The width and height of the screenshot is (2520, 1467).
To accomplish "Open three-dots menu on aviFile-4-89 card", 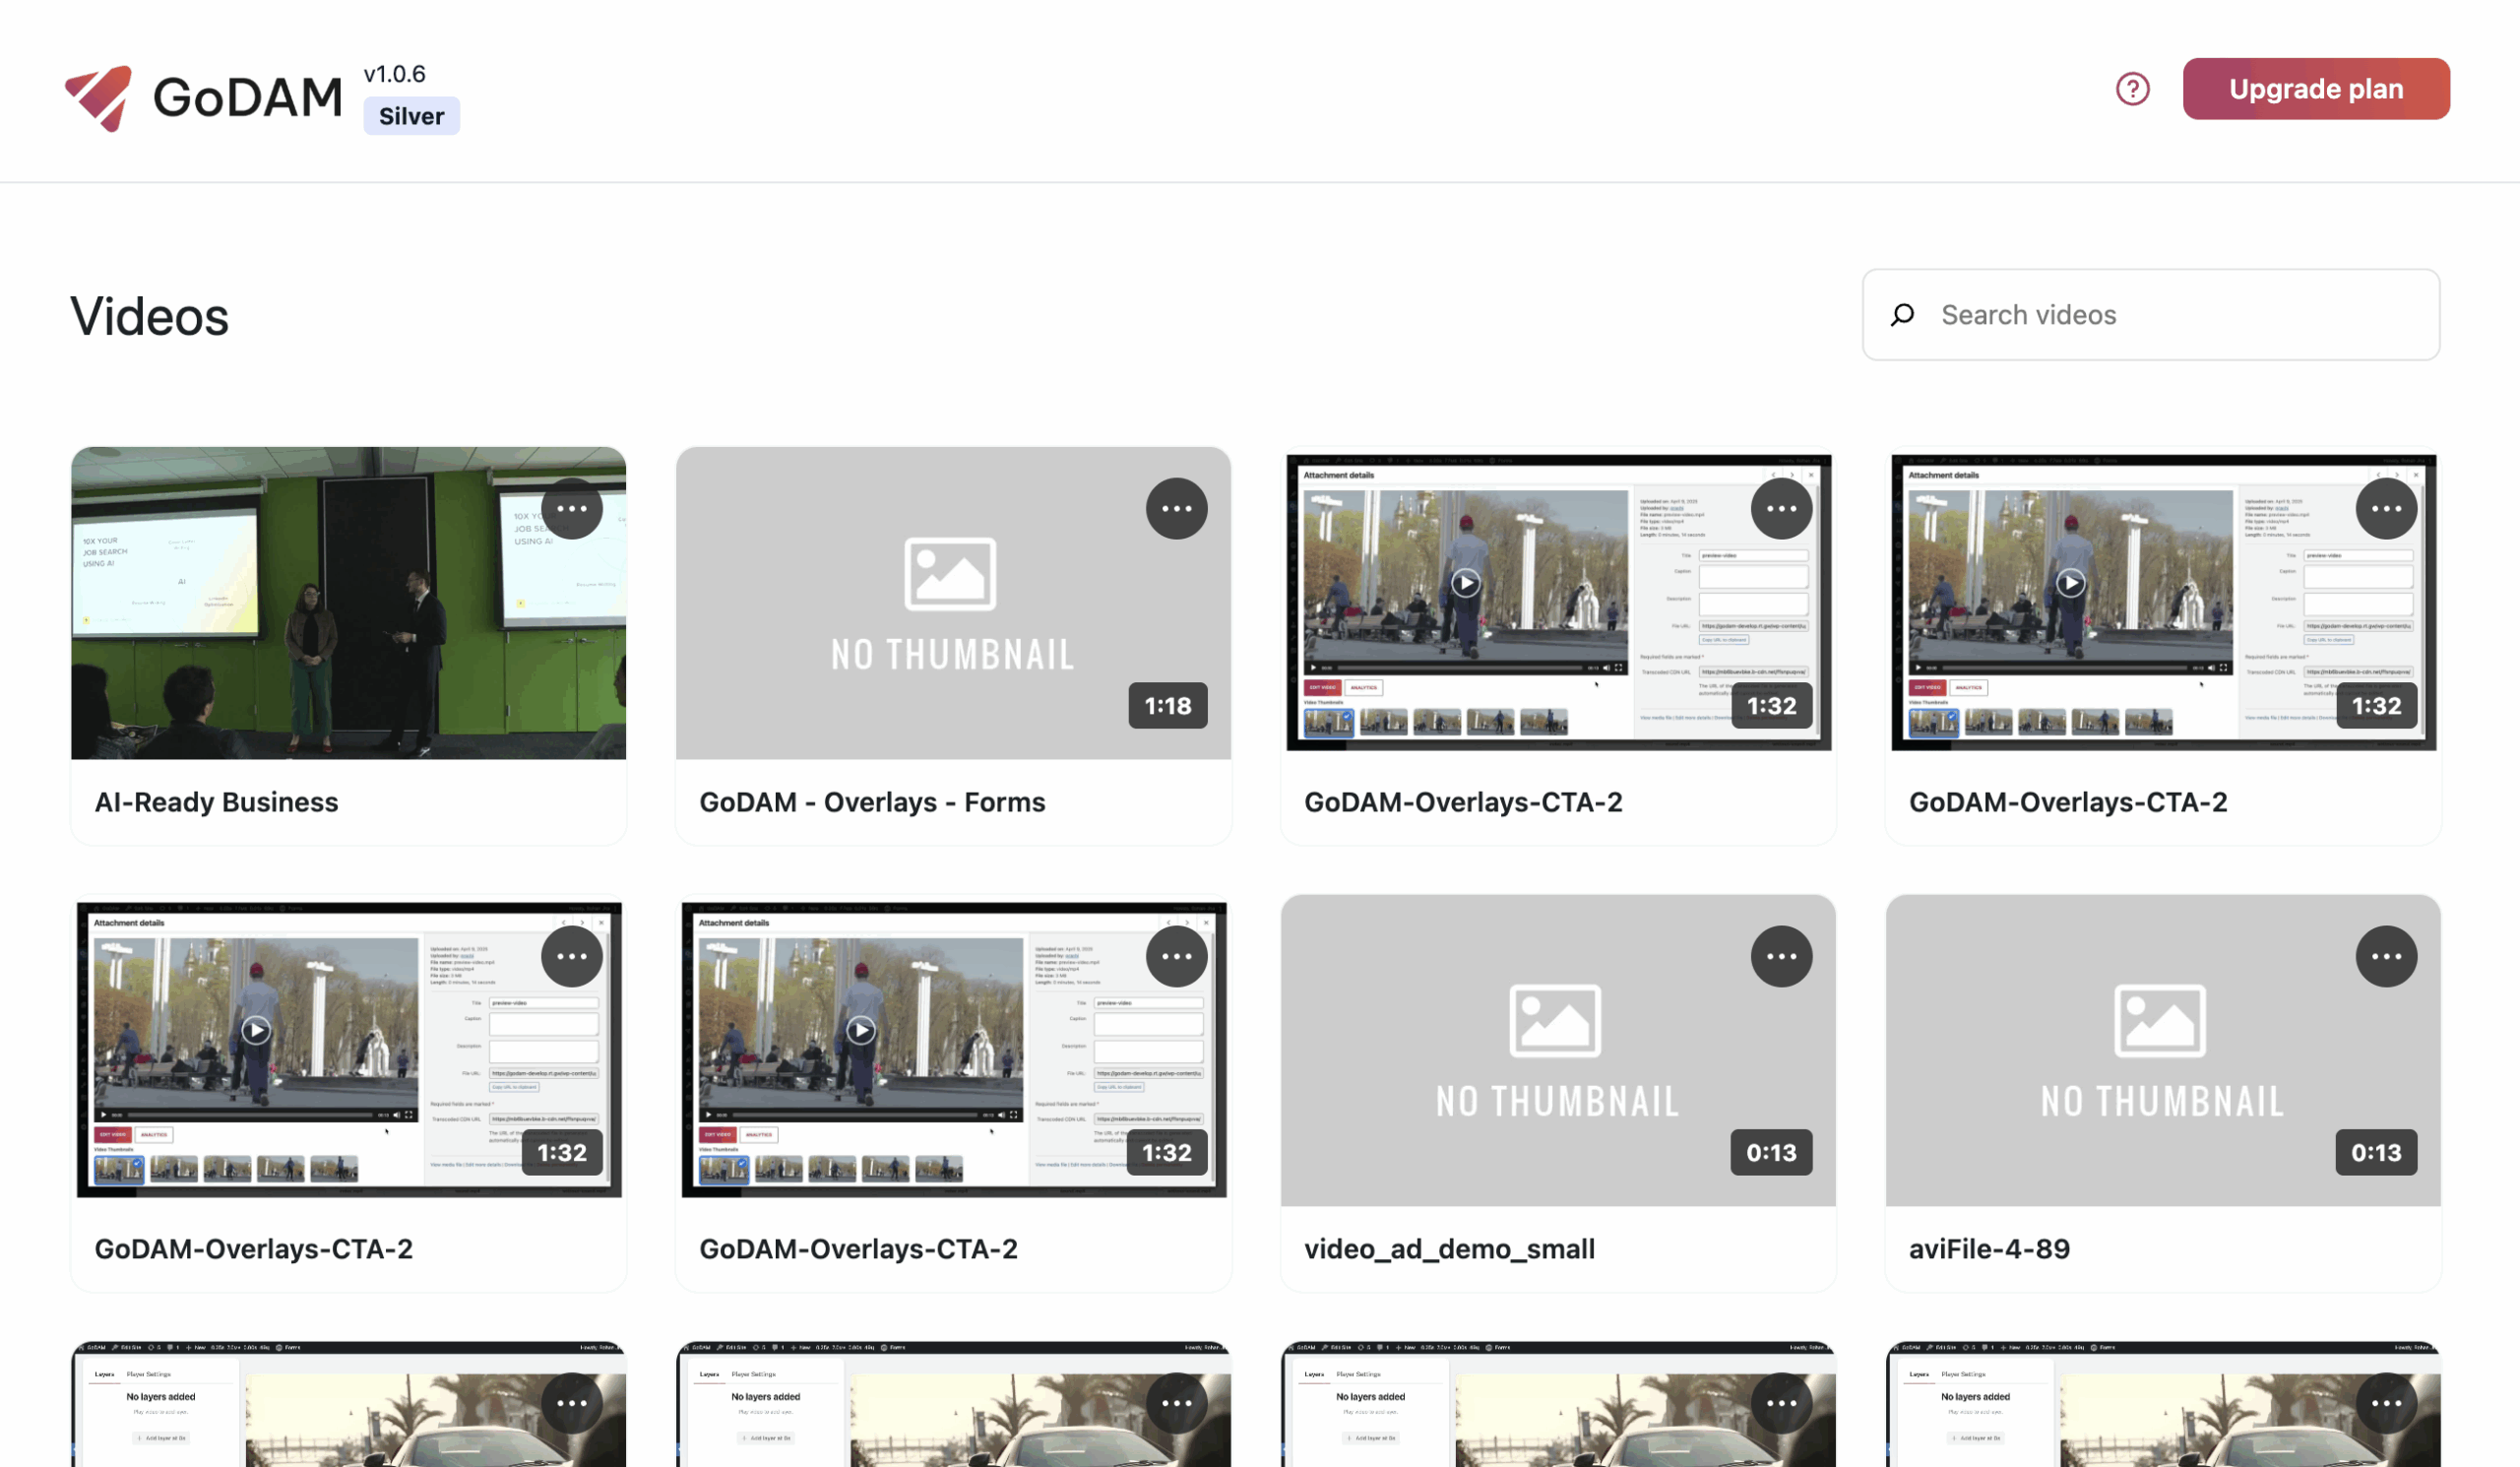I will (2386, 956).
